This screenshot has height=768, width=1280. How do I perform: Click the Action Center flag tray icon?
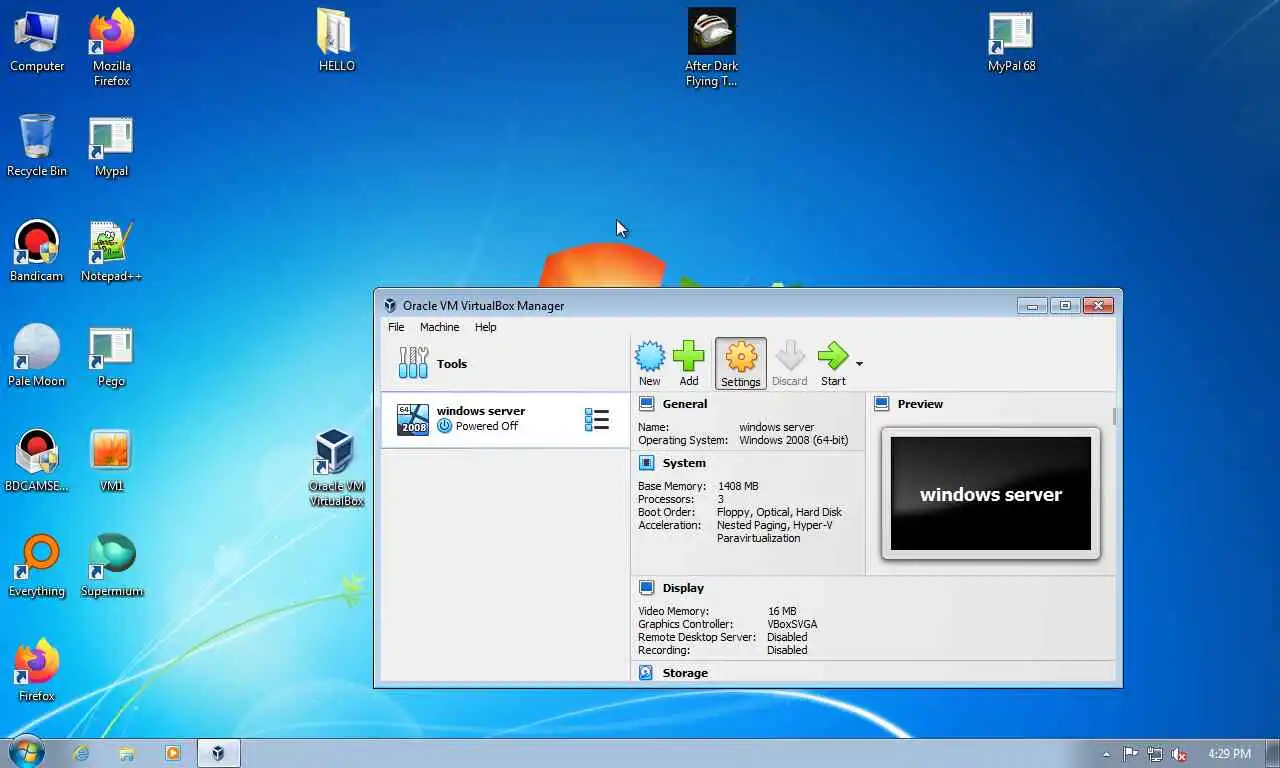click(x=1131, y=754)
